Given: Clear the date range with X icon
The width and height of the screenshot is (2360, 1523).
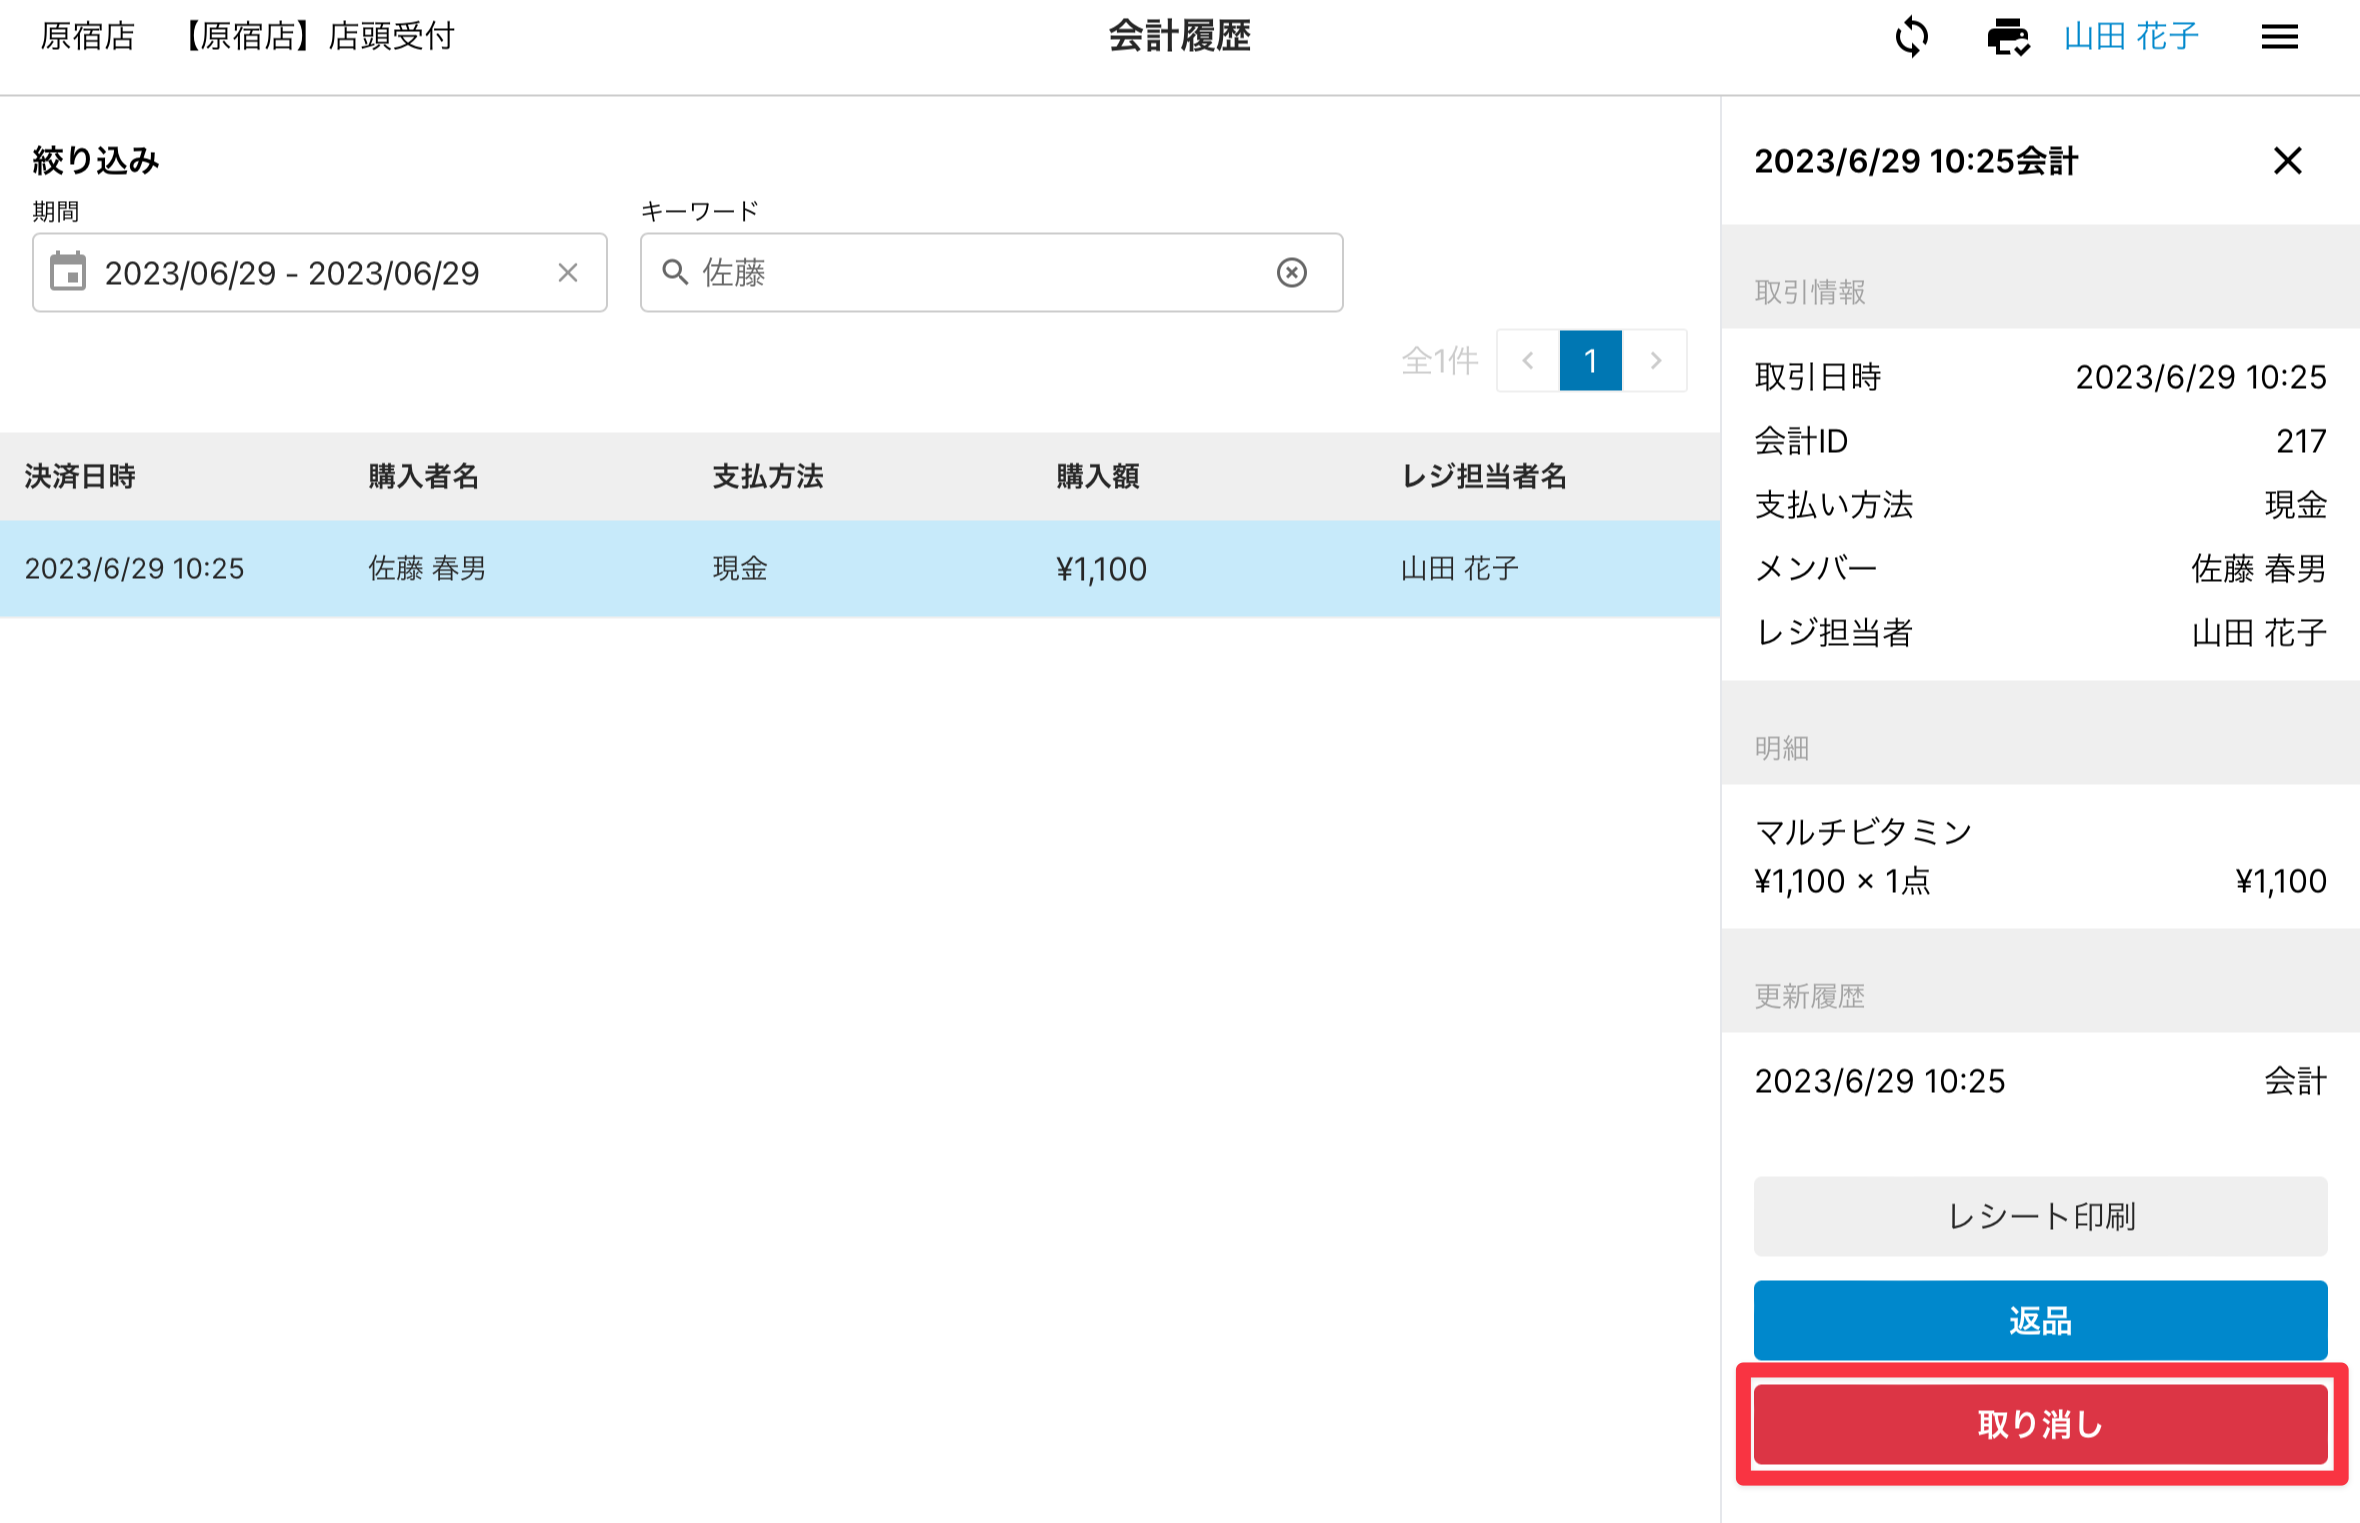Looking at the screenshot, I should coord(568,273).
